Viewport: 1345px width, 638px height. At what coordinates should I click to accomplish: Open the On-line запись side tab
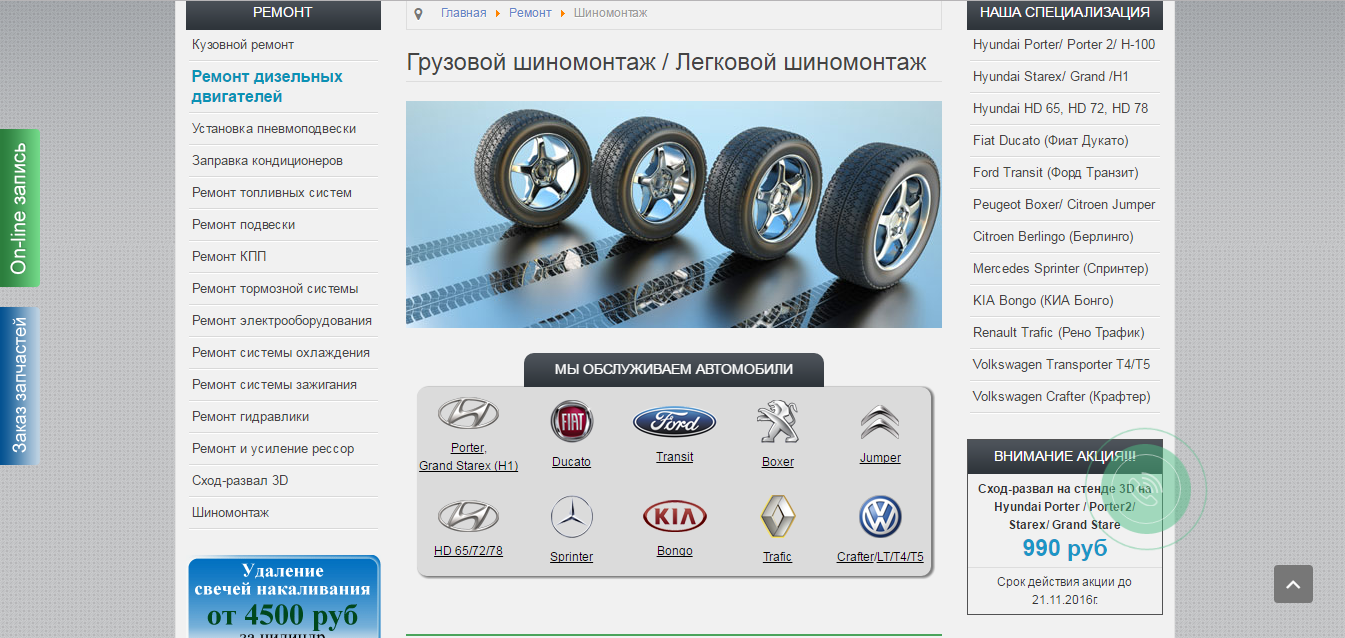coord(20,208)
